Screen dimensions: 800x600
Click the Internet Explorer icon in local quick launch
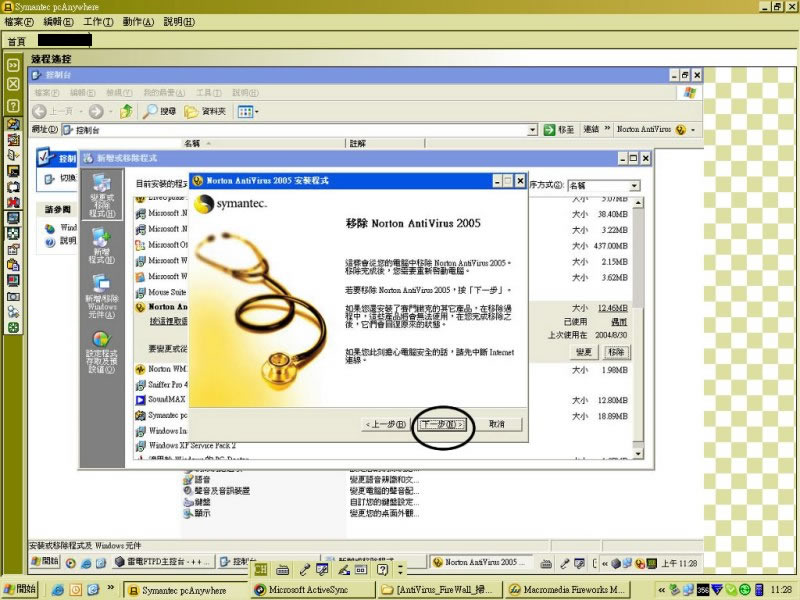pos(58,590)
